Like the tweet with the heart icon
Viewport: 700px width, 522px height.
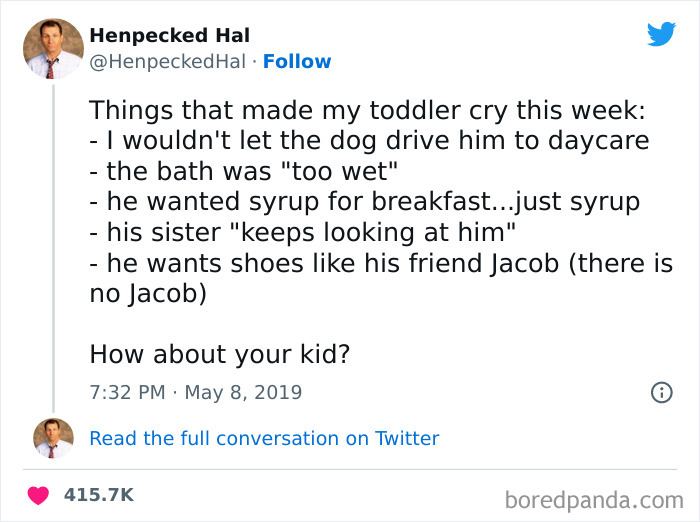pos(40,495)
